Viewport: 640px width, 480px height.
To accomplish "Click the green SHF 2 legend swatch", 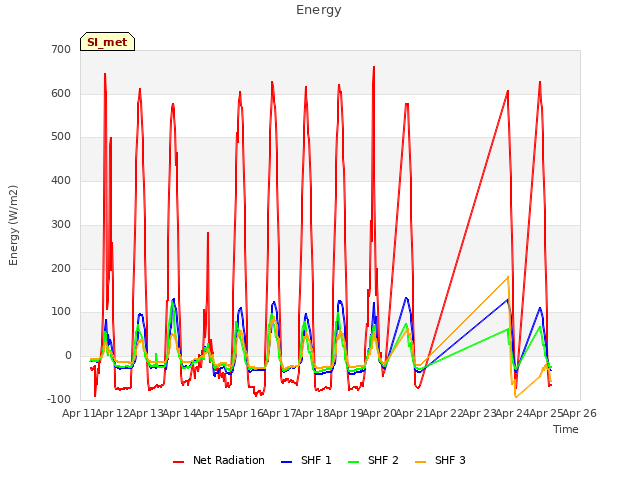I will [x=353, y=462].
